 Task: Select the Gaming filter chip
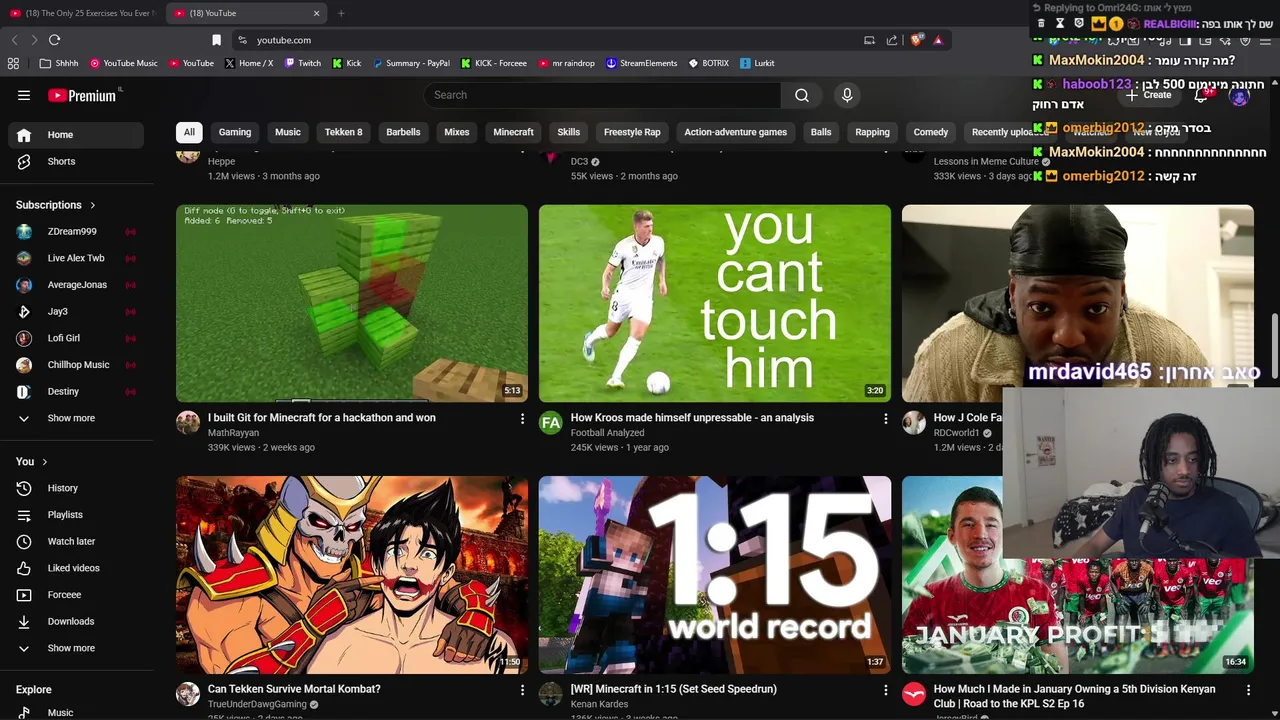[235, 132]
